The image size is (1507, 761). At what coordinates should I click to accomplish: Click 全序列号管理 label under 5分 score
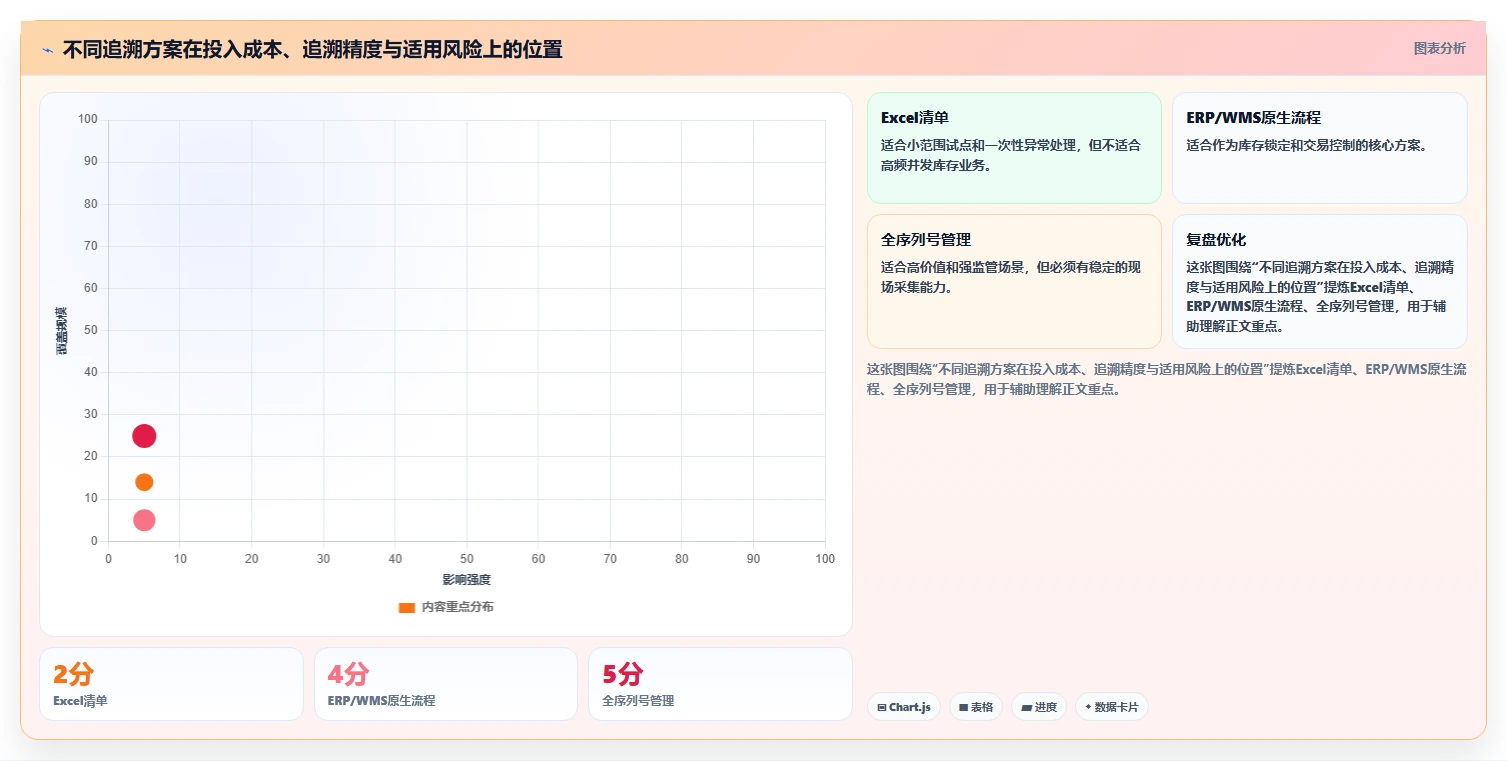[638, 701]
